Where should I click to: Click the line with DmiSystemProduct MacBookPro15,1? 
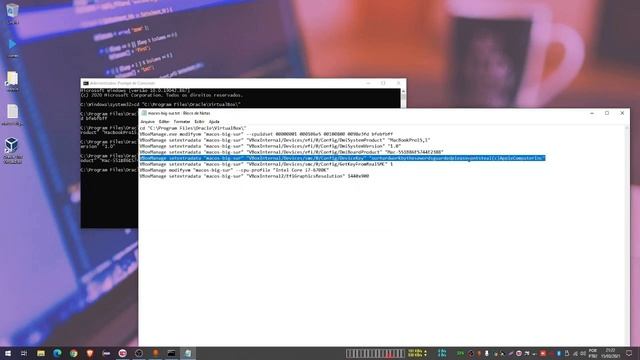click(x=284, y=140)
